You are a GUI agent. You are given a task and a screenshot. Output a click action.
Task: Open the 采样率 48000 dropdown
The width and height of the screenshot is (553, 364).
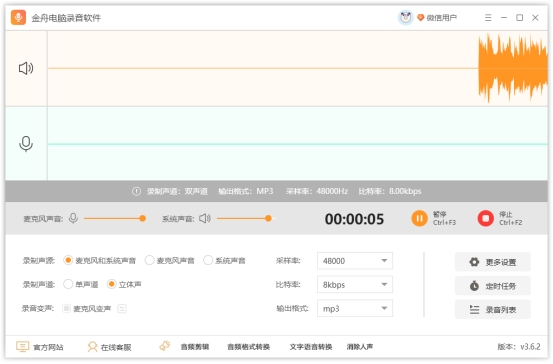coord(355,261)
